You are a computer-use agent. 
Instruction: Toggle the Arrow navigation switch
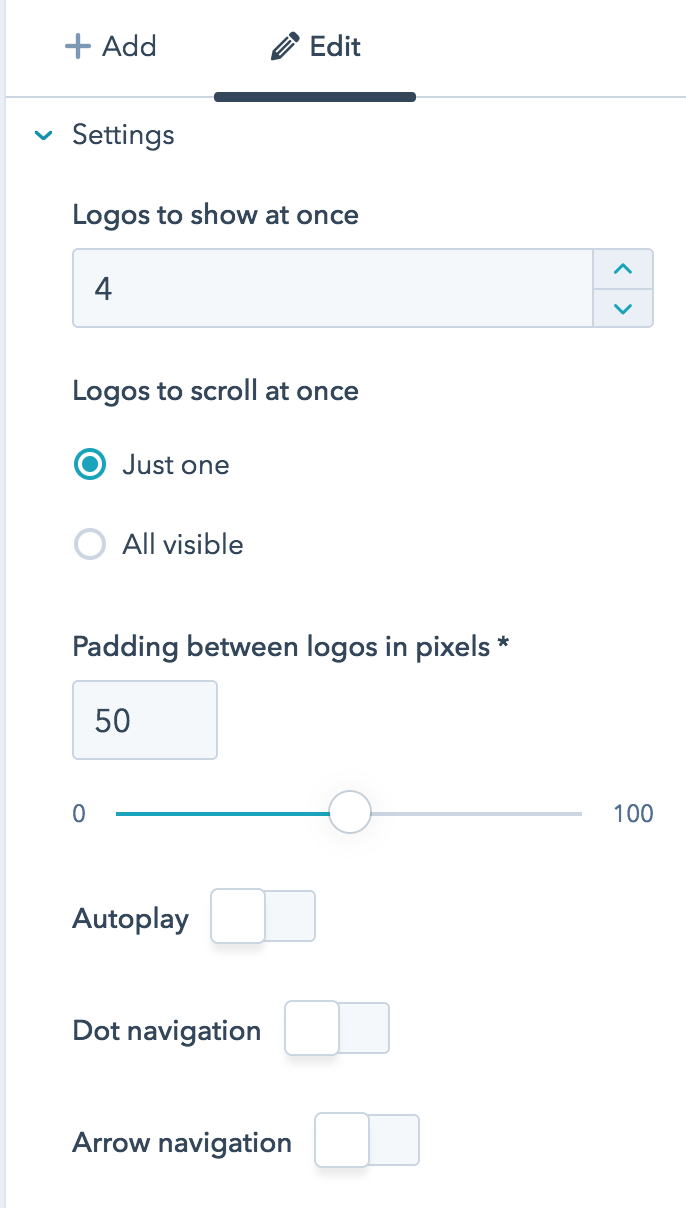coord(367,1141)
